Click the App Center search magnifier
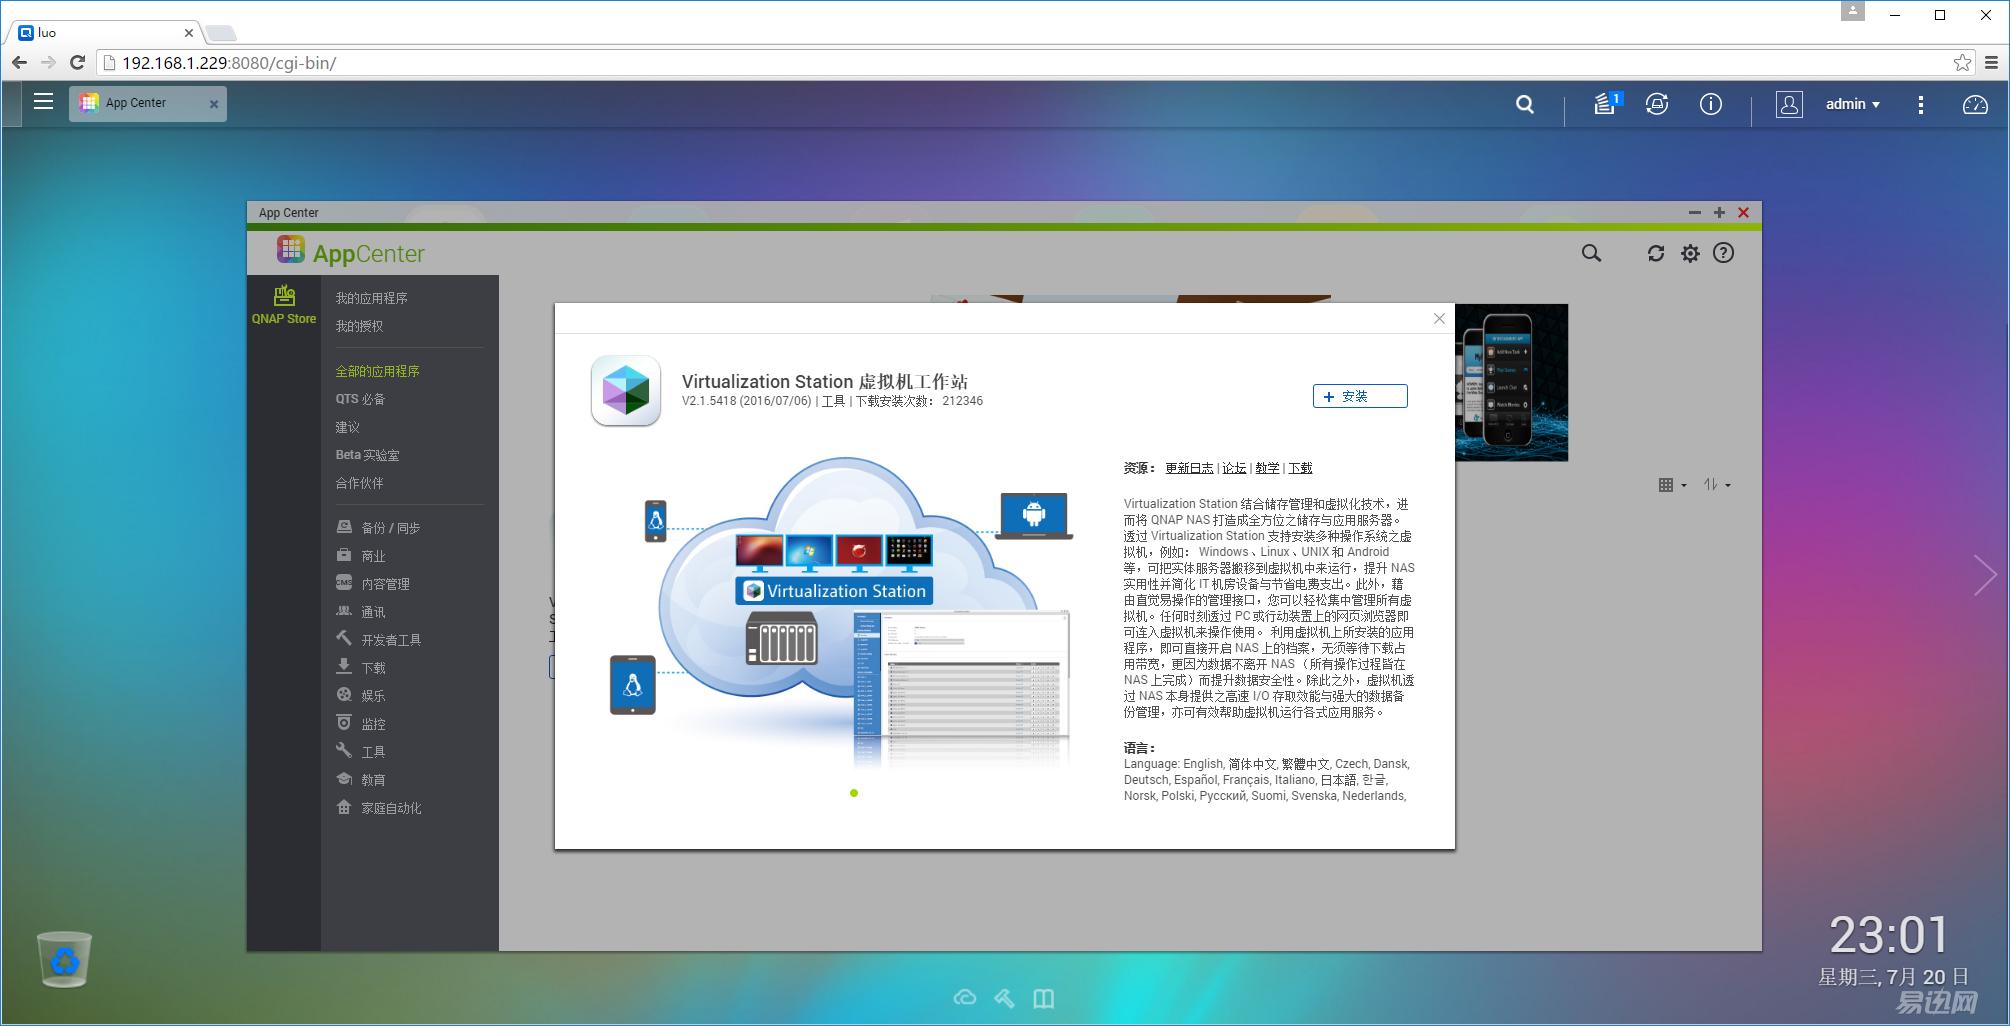Screen dimensions: 2010x1026 (1591, 253)
